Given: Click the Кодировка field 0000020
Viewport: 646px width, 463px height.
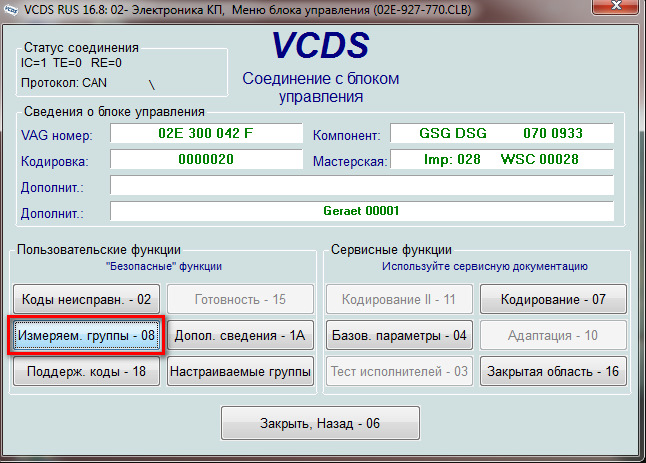Looking at the screenshot, I should pos(206,159).
